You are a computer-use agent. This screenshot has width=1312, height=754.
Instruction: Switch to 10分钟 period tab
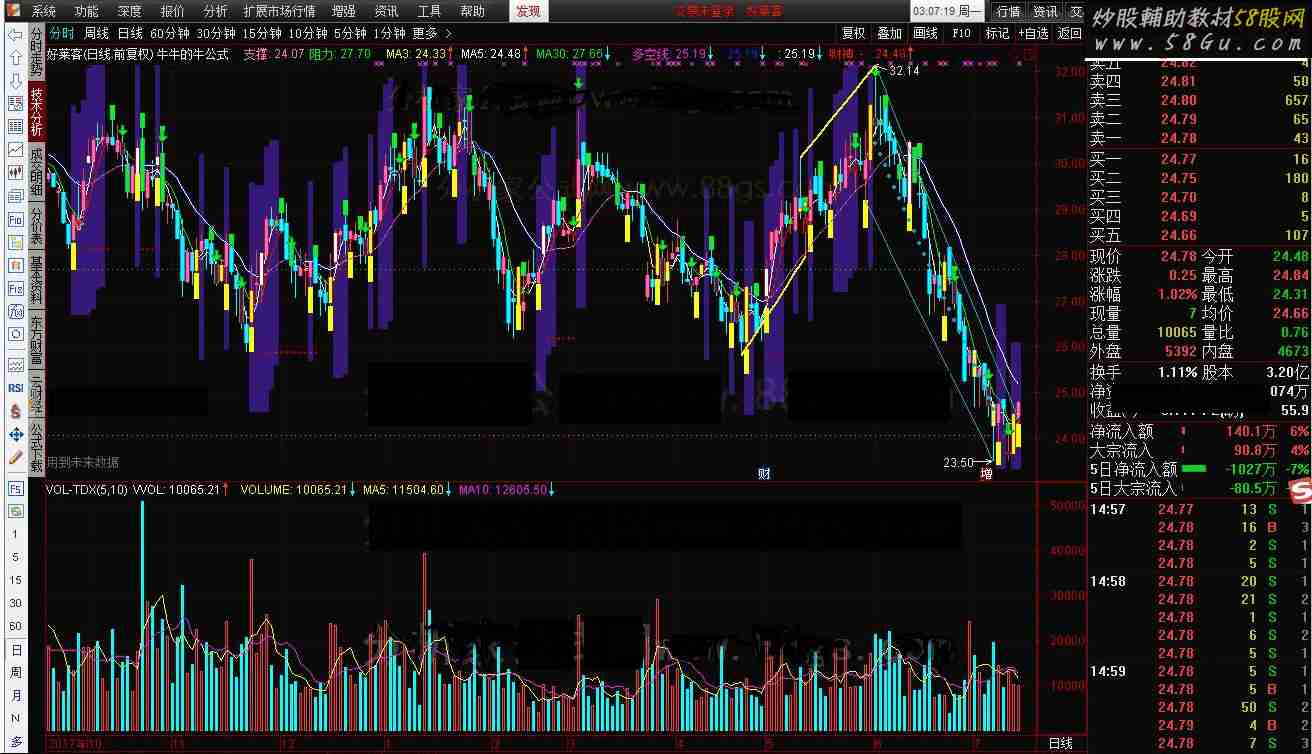click(308, 33)
